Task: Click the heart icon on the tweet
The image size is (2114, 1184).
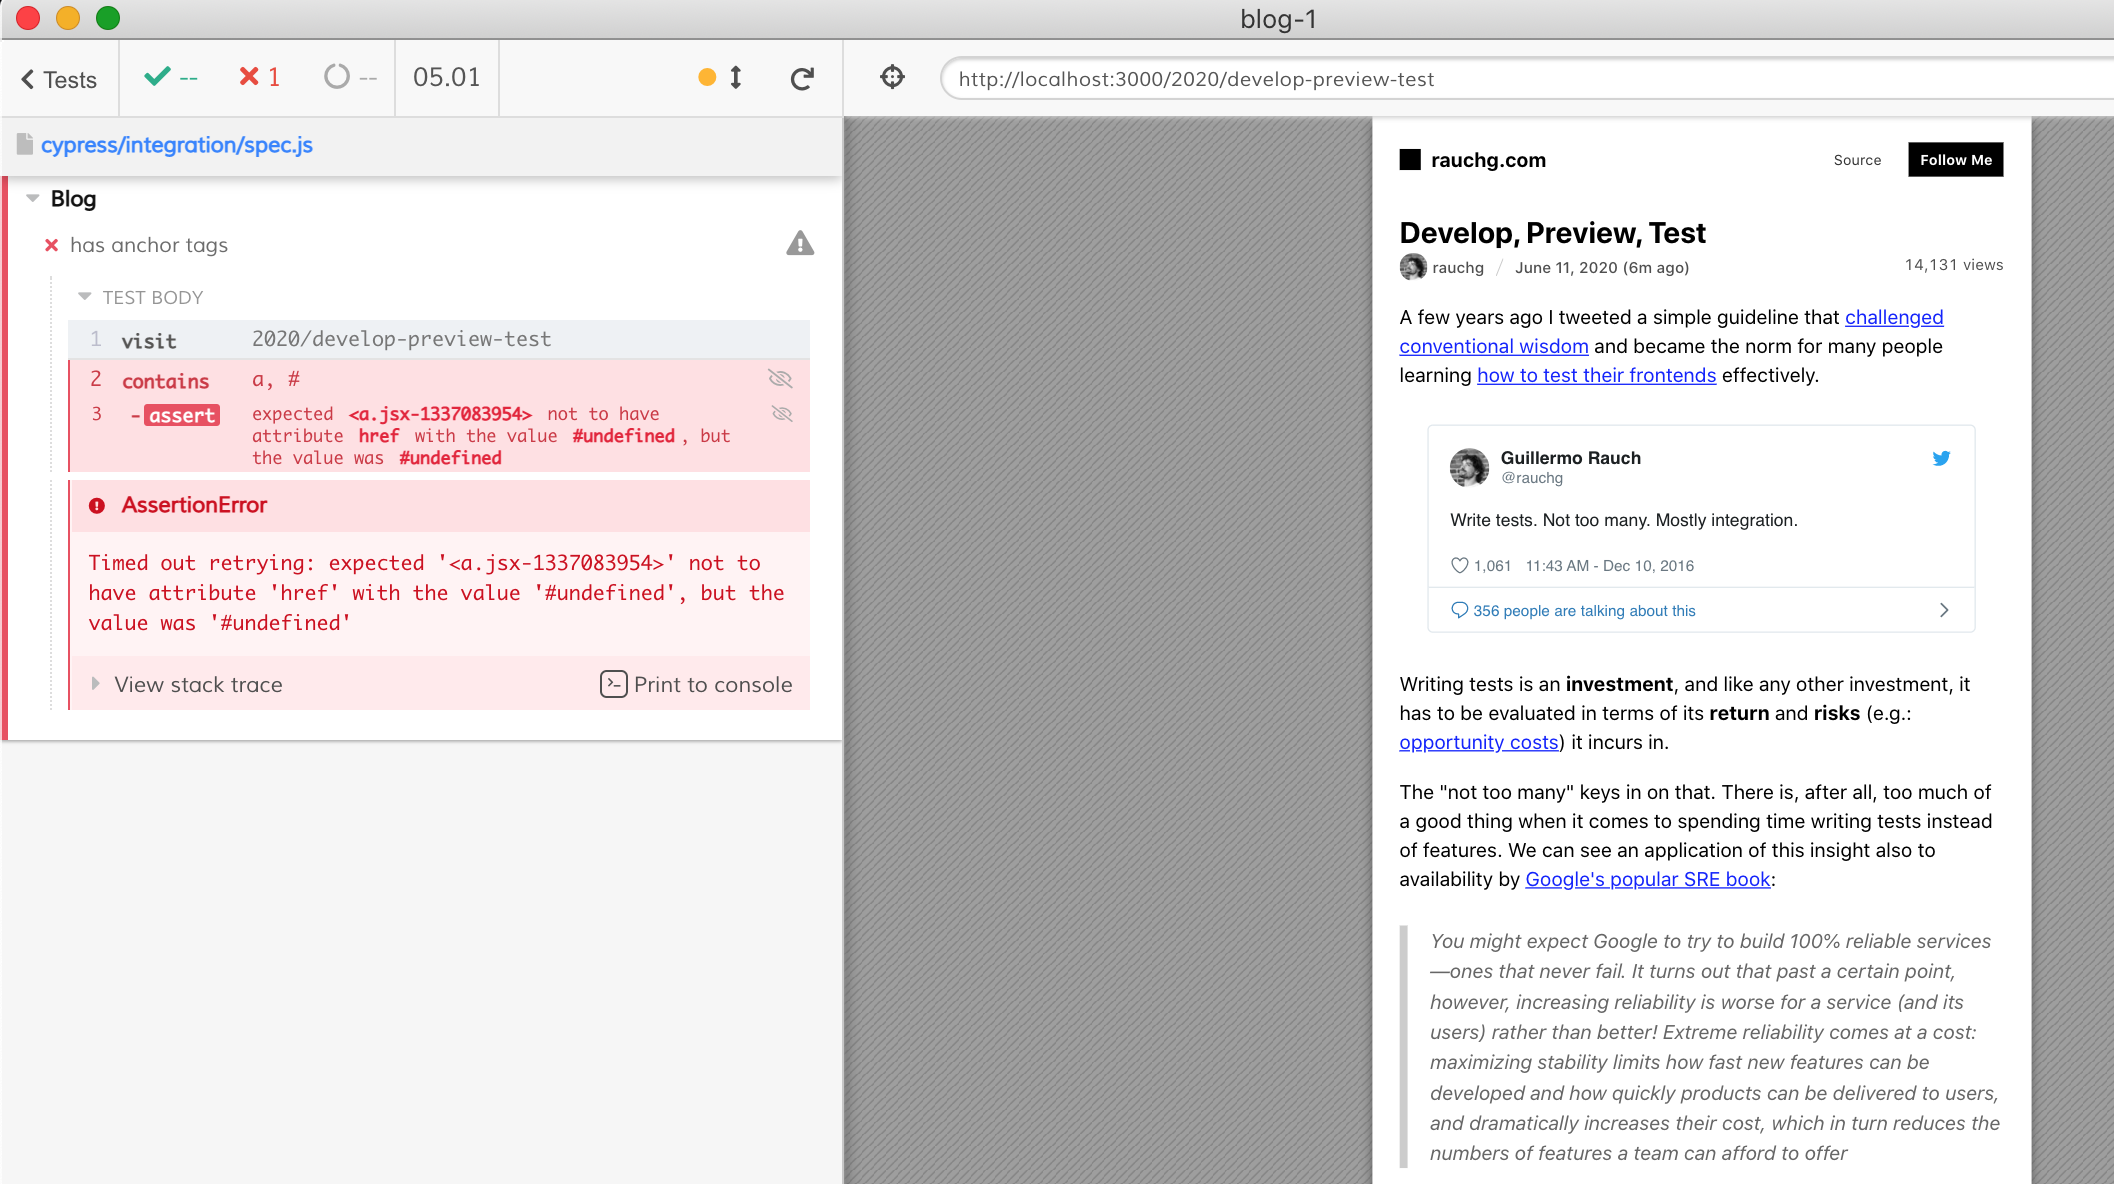Action: (x=1459, y=565)
